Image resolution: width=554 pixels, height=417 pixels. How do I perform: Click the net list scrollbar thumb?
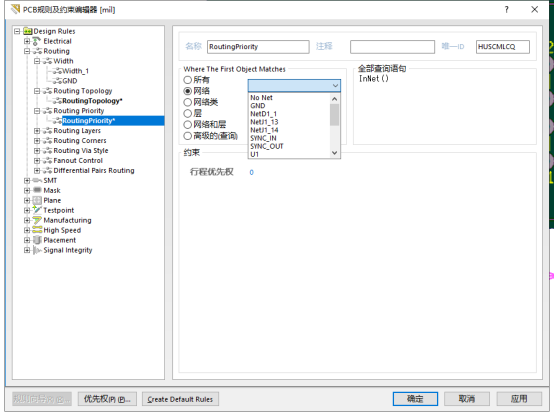point(335,115)
